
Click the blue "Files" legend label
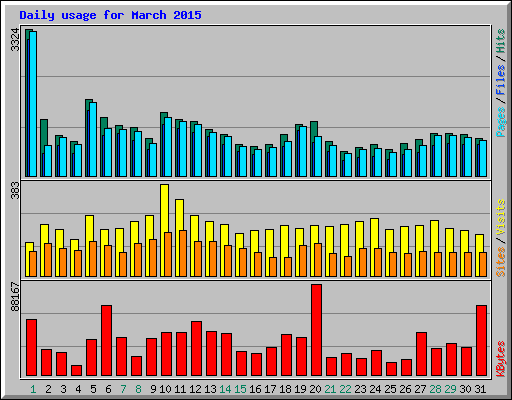501,80
